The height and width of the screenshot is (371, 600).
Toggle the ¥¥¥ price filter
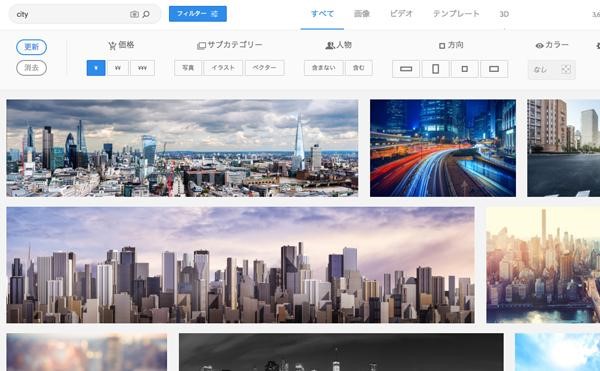(x=142, y=68)
